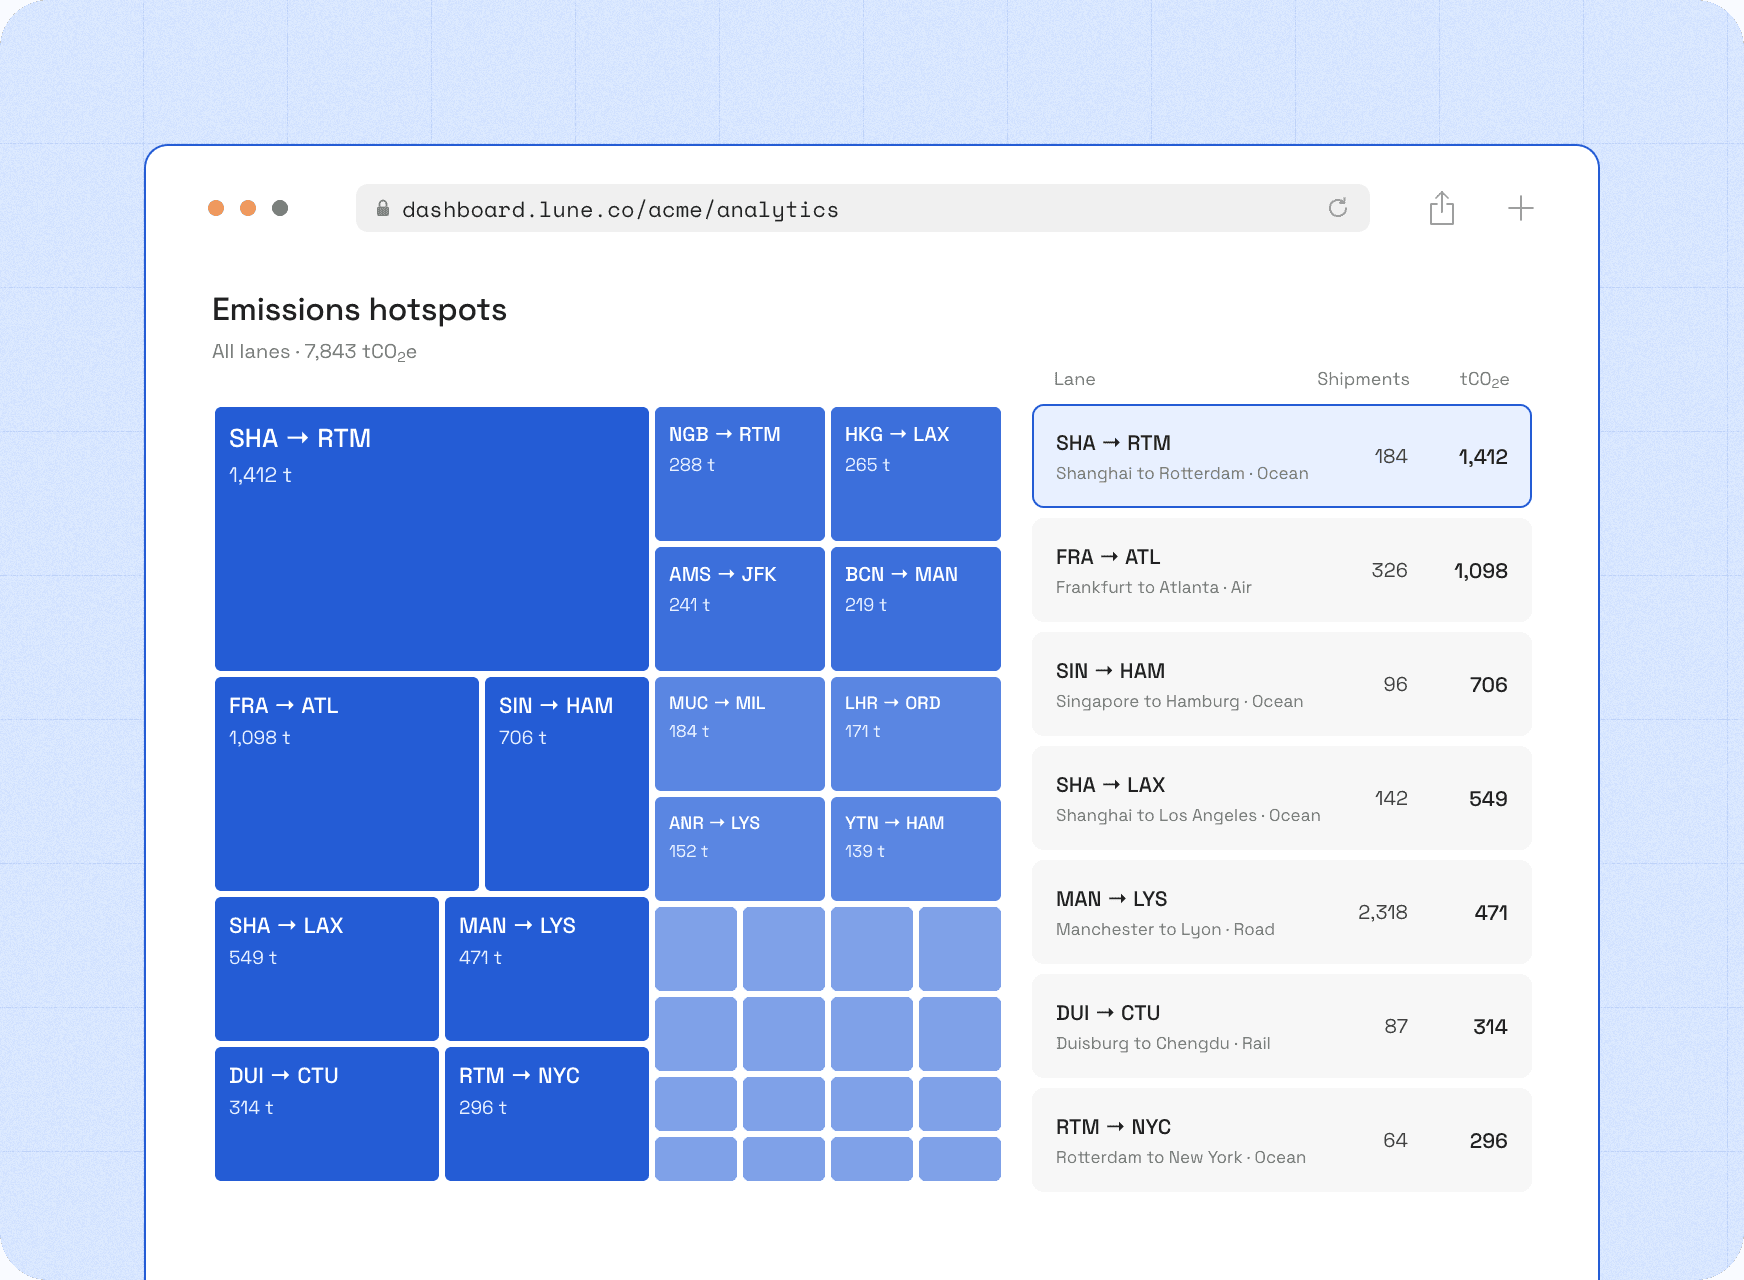The image size is (1744, 1280).
Task: Select the SIN → HAM treemap tile
Action: click(567, 783)
